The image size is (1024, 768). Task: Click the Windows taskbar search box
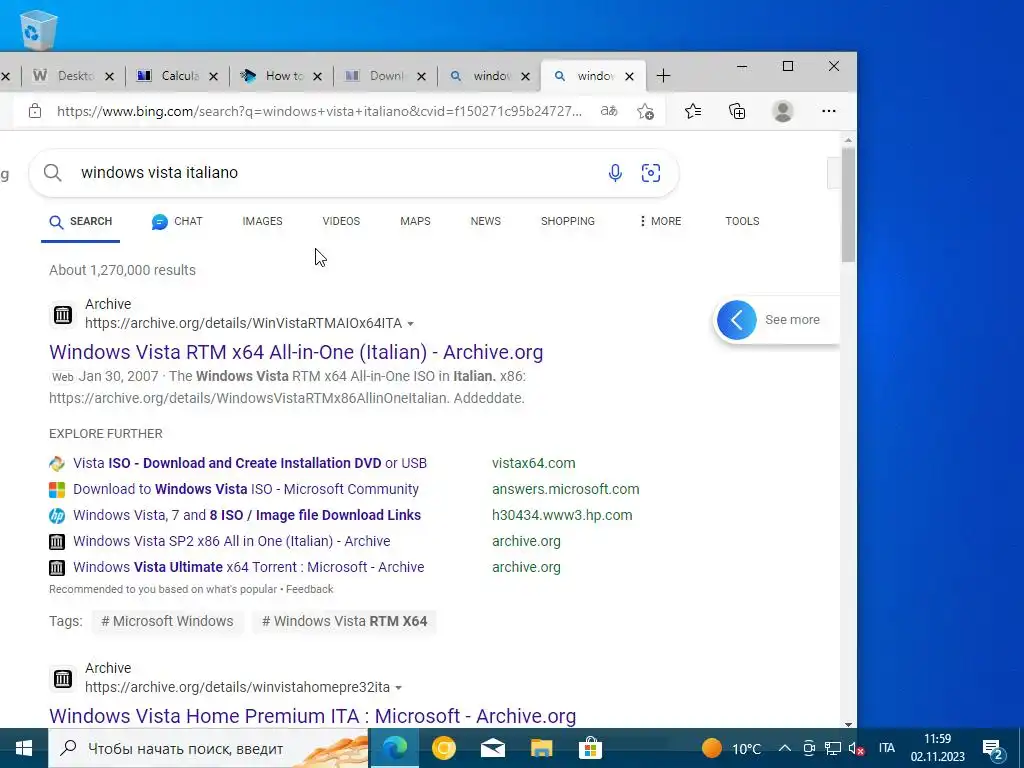click(x=209, y=748)
